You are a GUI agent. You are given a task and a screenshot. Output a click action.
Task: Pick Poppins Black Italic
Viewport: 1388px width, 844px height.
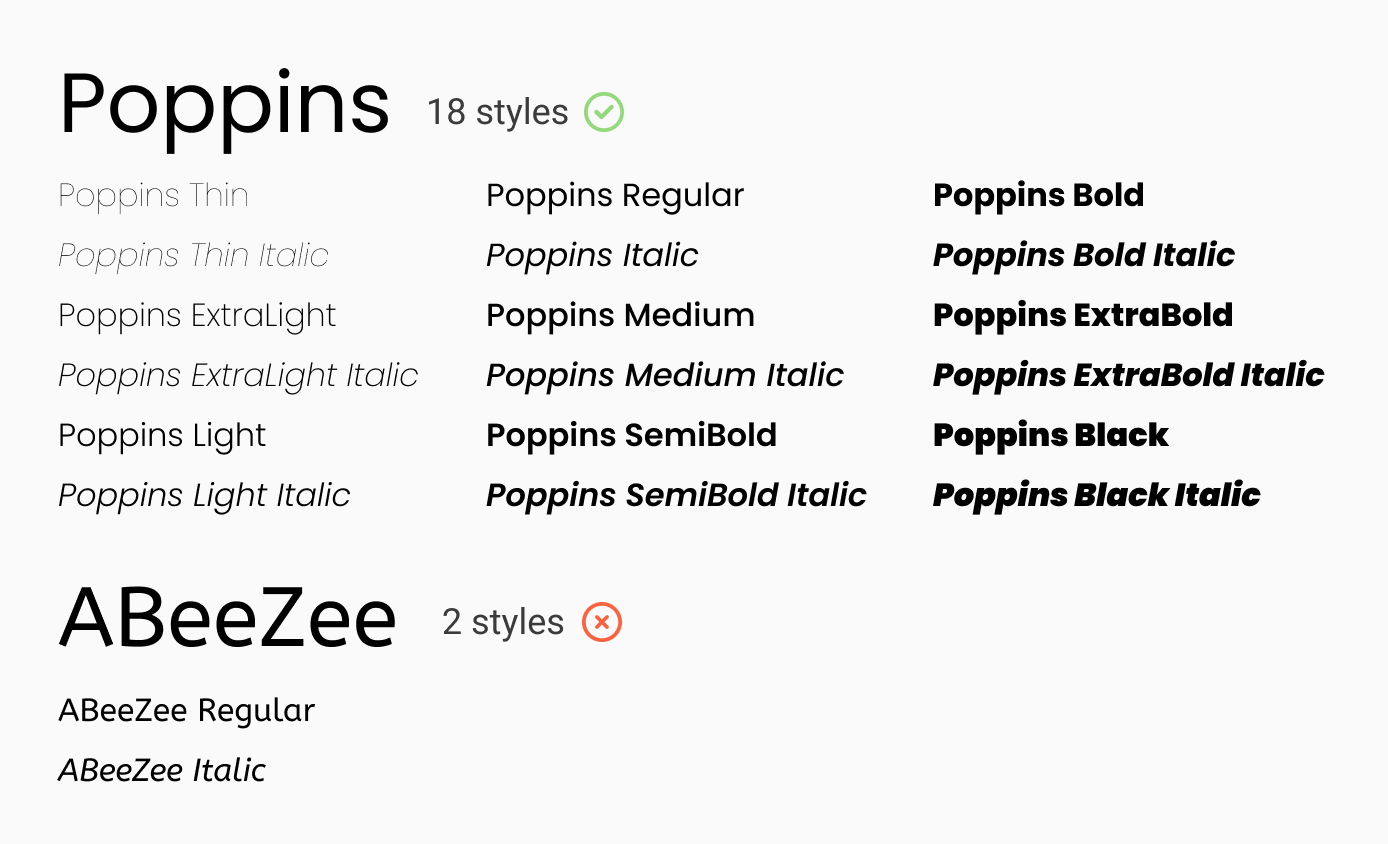pyautogui.click(x=1097, y=496)
